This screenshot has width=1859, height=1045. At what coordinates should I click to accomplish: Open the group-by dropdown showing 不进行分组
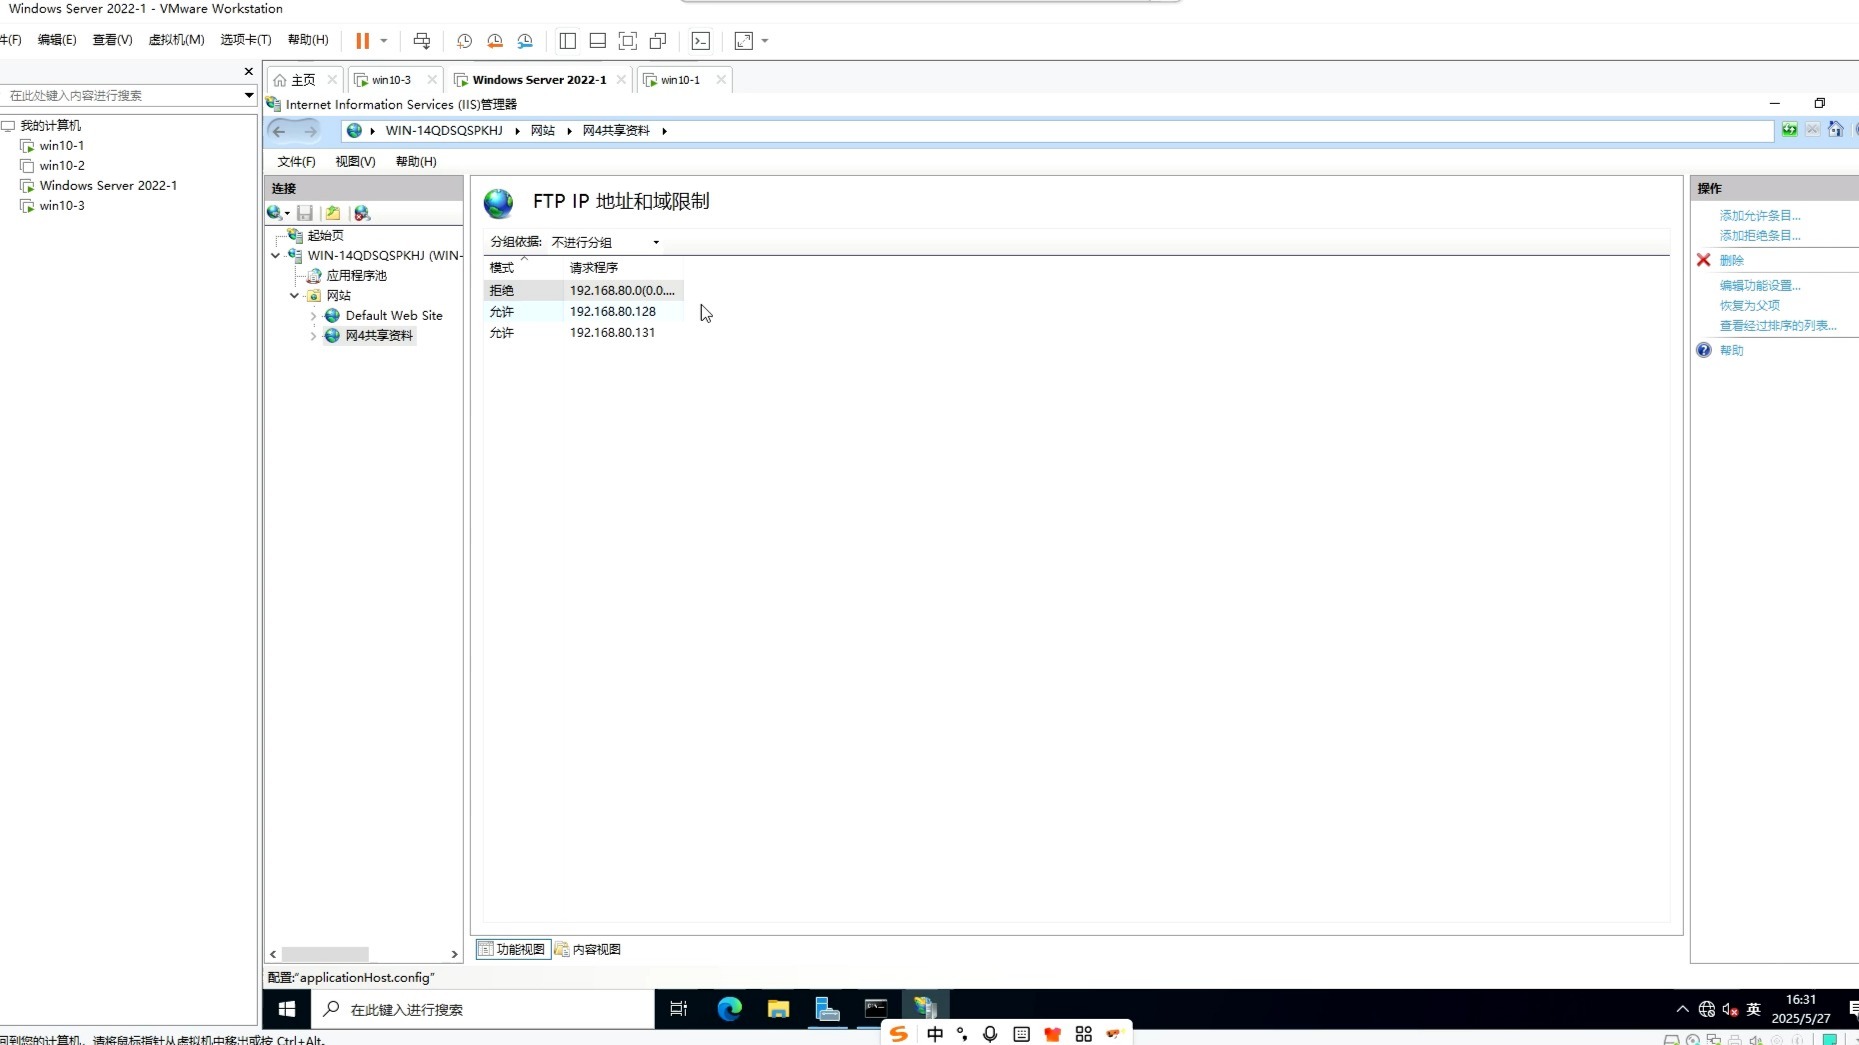(x=606, y=242)
